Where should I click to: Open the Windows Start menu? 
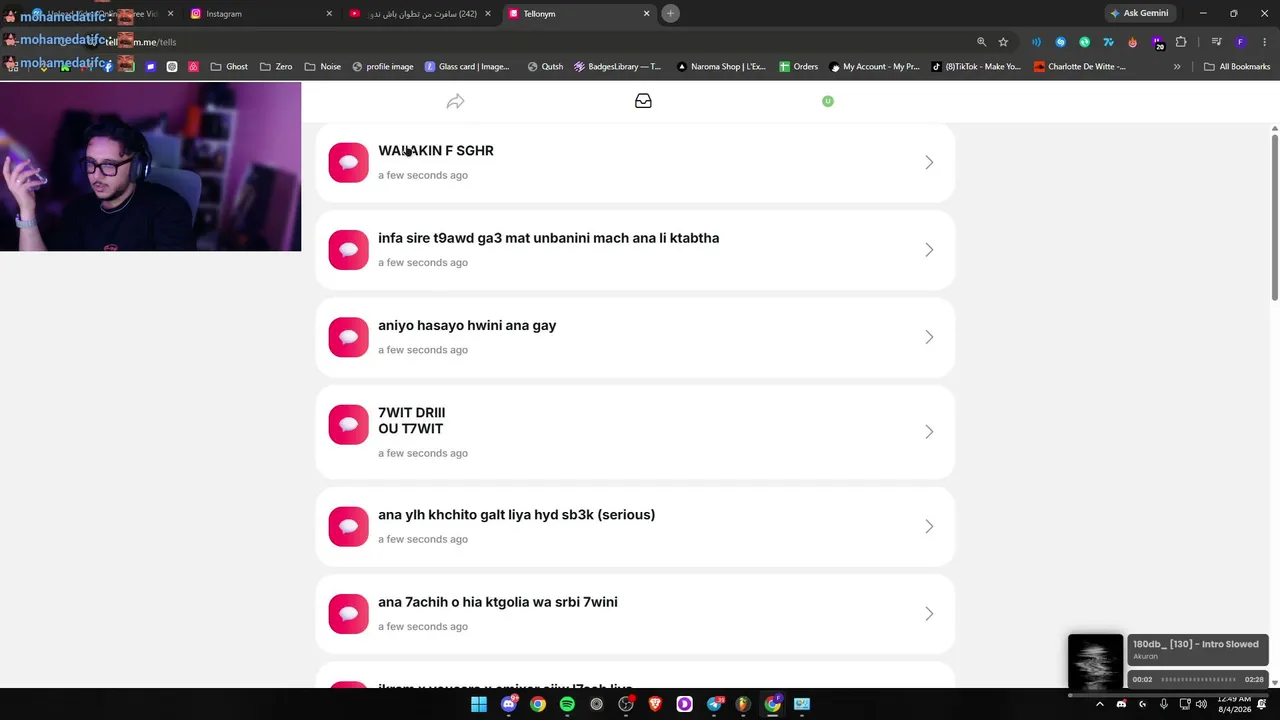point(479,704)
